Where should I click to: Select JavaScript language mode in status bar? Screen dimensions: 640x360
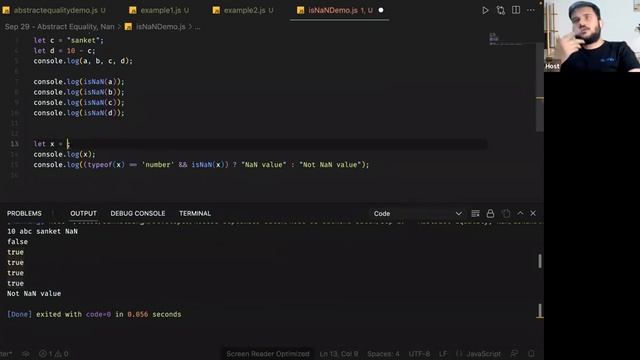pos(483,354)
